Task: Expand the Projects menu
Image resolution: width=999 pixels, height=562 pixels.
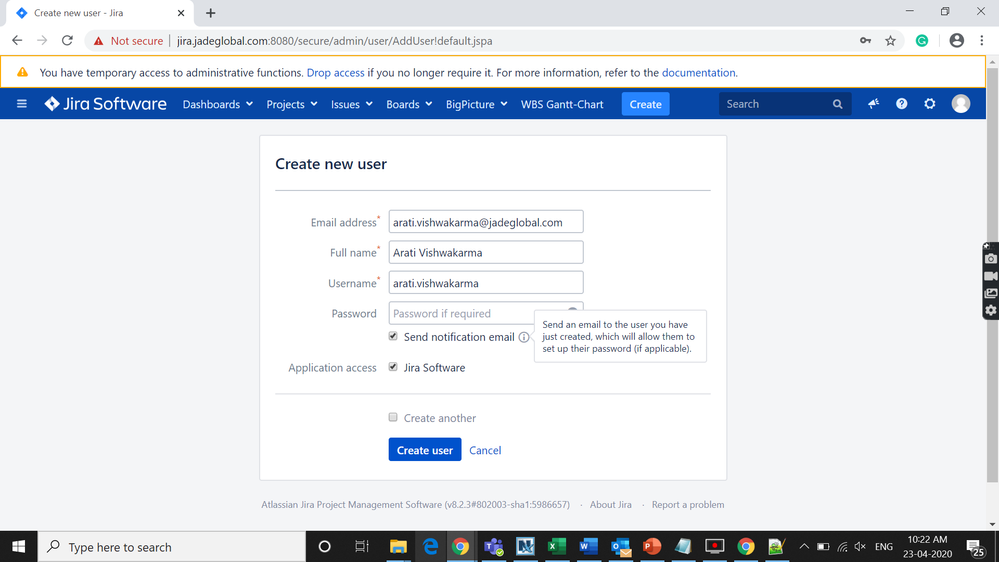Action: [x=292, y=104]
